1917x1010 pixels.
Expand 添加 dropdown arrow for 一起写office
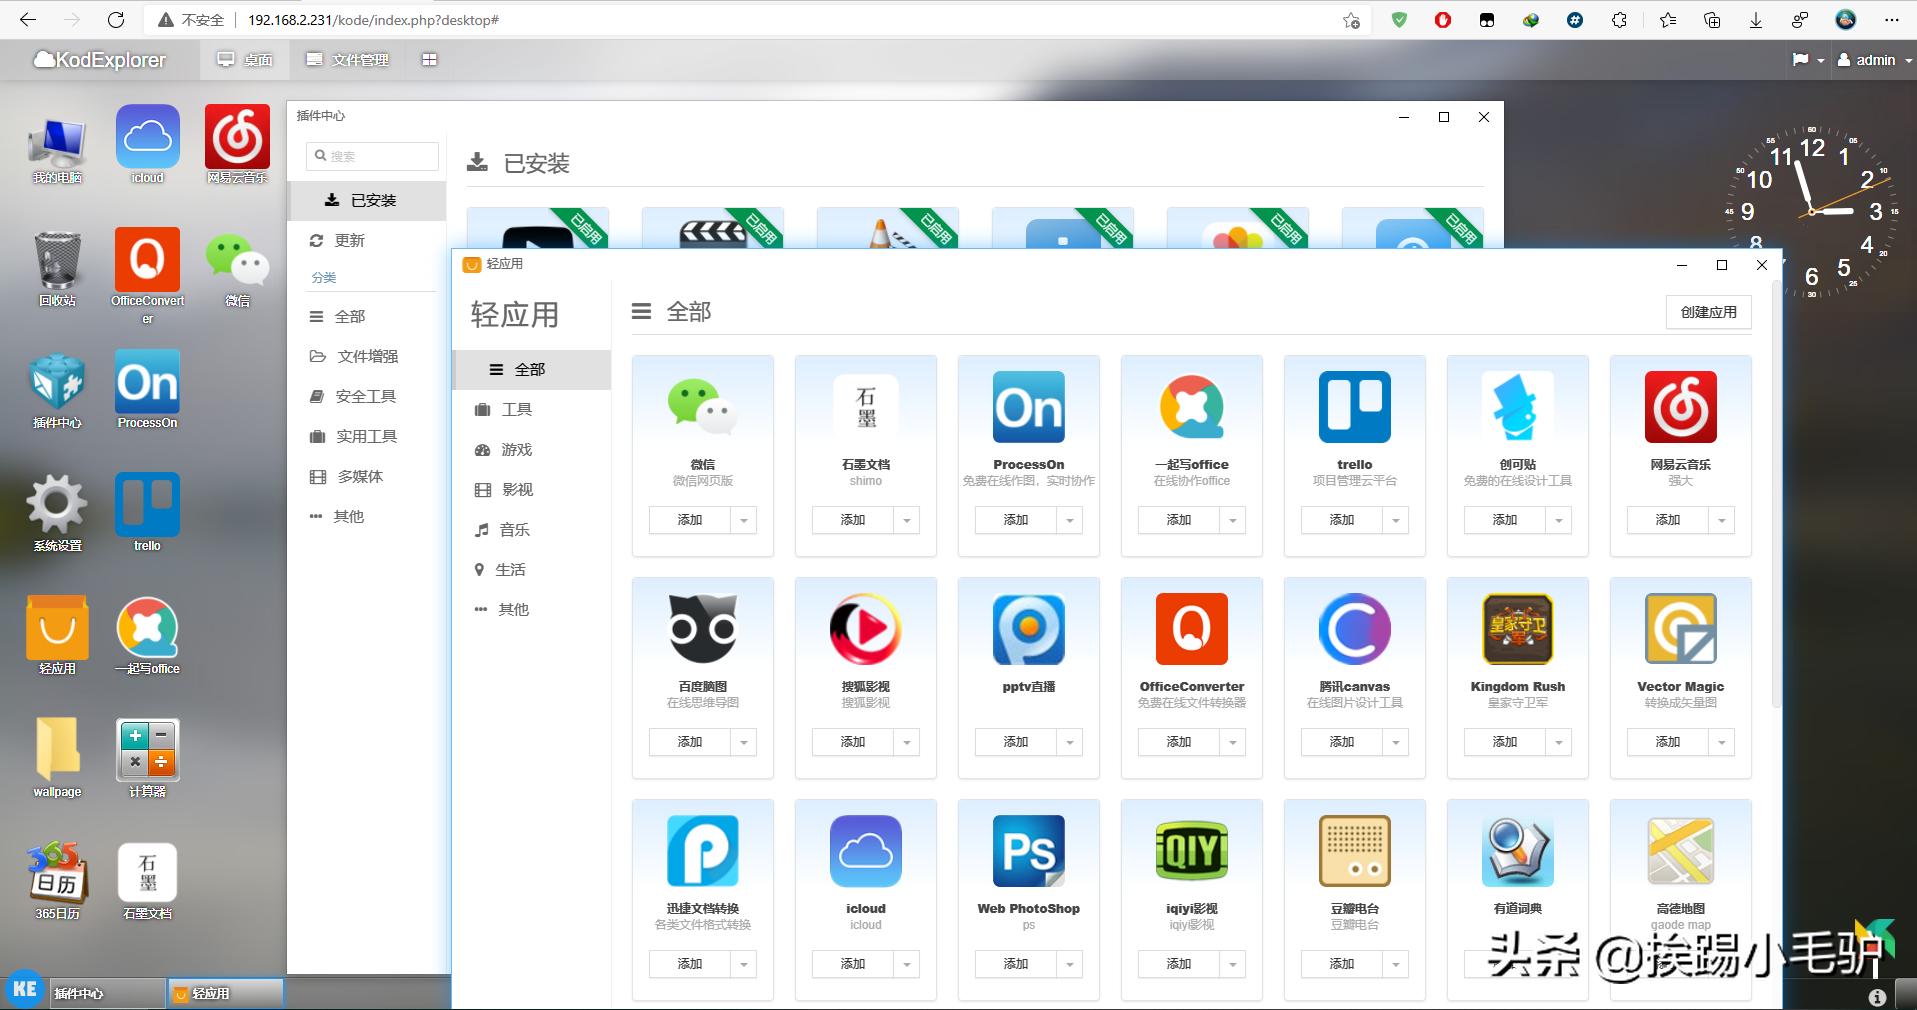point(1232,520)
